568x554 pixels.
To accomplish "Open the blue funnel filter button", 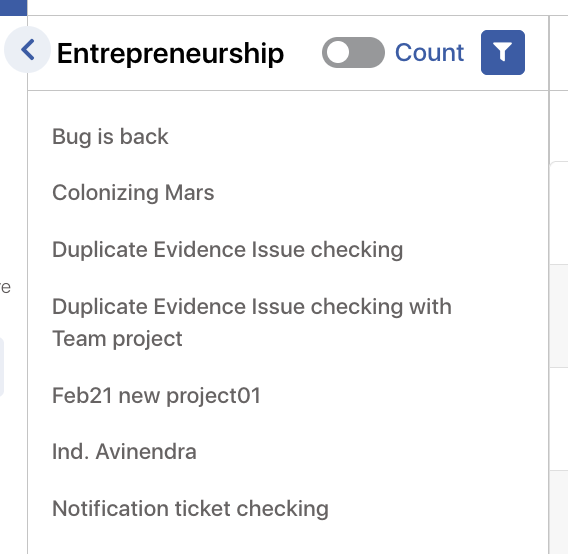I will click(x=503, y=53).
